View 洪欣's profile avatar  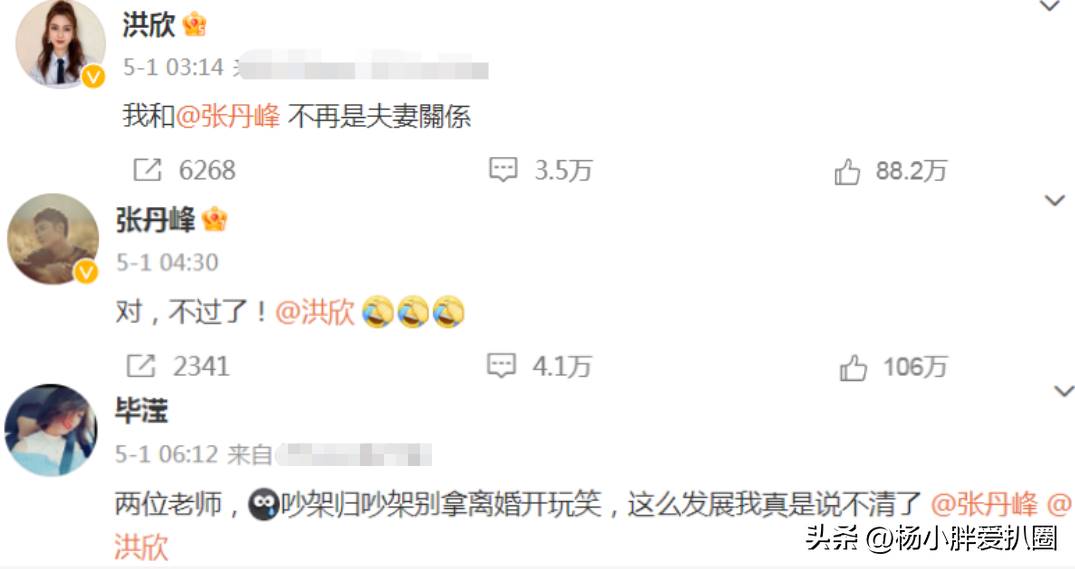[60, 44]
